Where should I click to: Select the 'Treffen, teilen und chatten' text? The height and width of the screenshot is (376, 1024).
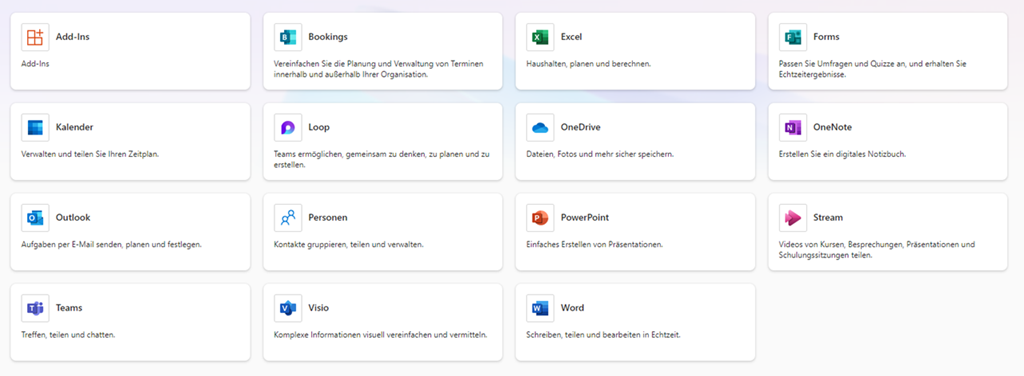[68, 335]
